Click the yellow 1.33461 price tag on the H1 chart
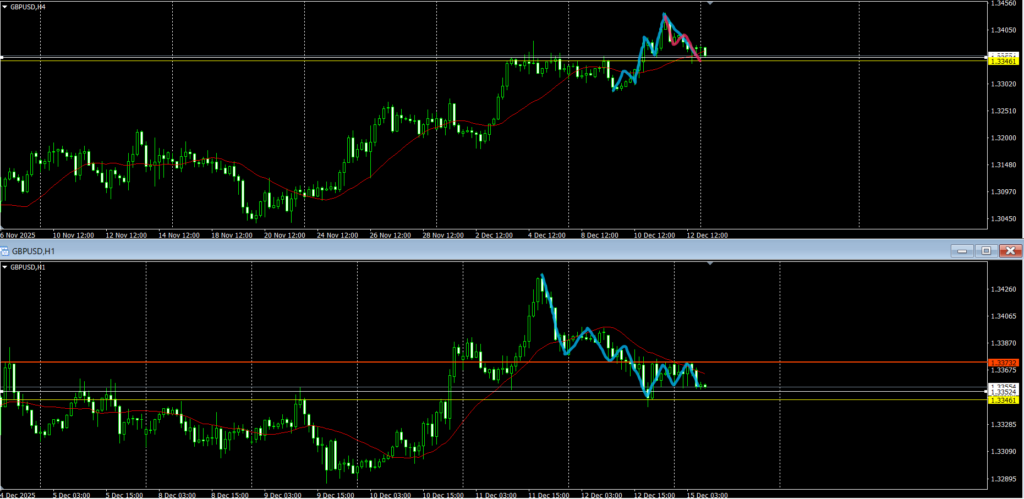Image resolution: width=1024 pixels, height=499 pixels. [x=1002, y=400]
